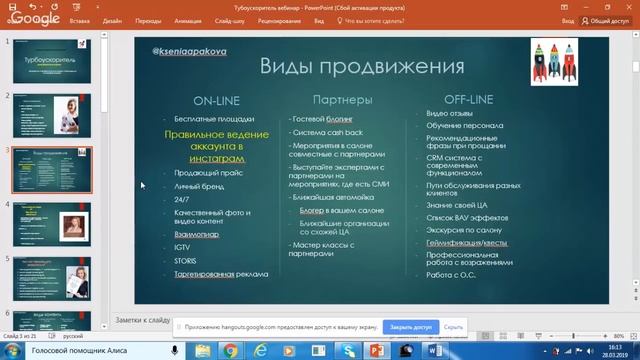The image size is (640, 360).
Task: Click the Голосовой помощник Алиса search box
Action: [105, 351]
